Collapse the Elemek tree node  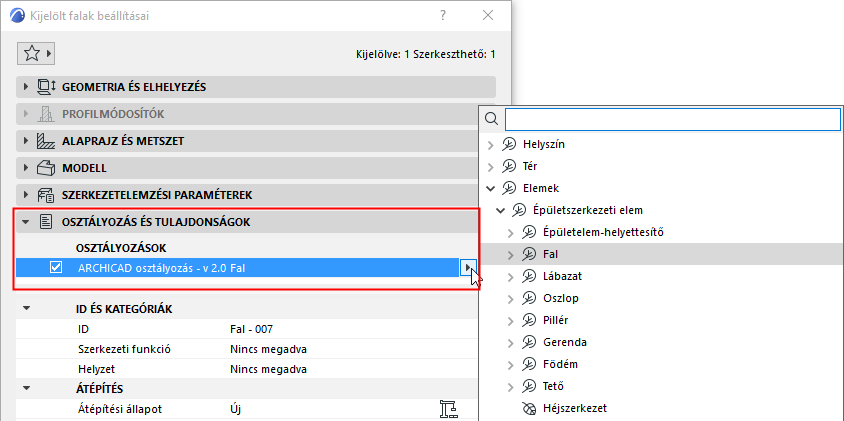pos(490,188)
